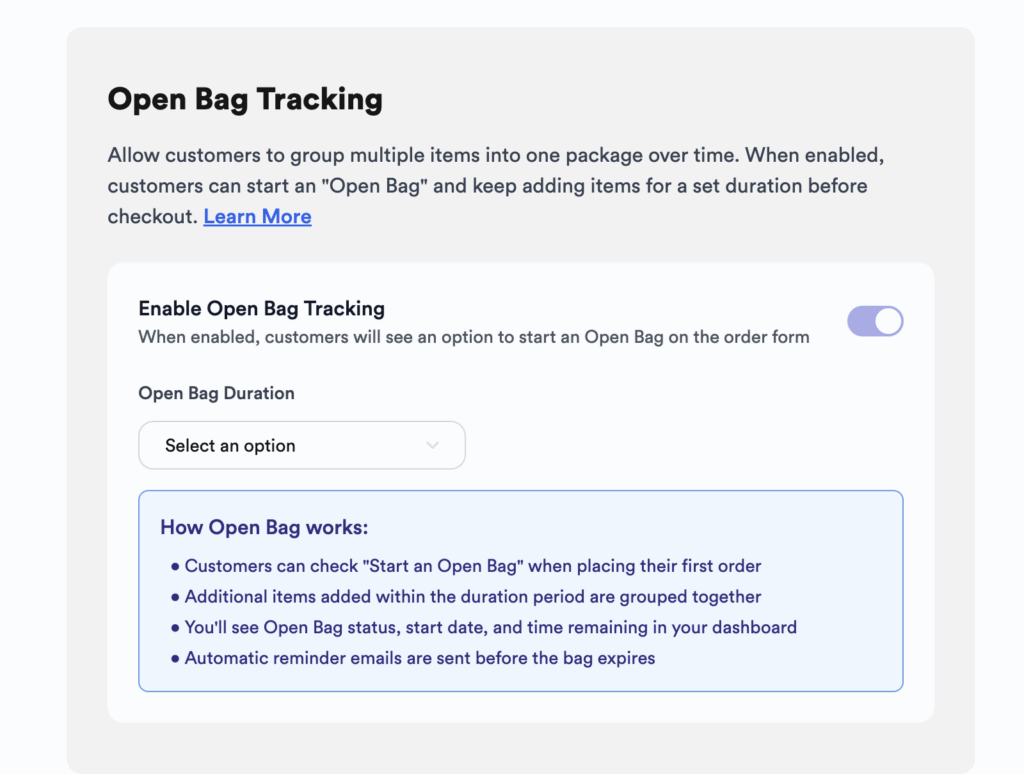Image resolution: width=1024 pixels, height=774 pixels.
Task: Click the "When enabled, customers will see" helper text
Action: (x=473, y=337)
